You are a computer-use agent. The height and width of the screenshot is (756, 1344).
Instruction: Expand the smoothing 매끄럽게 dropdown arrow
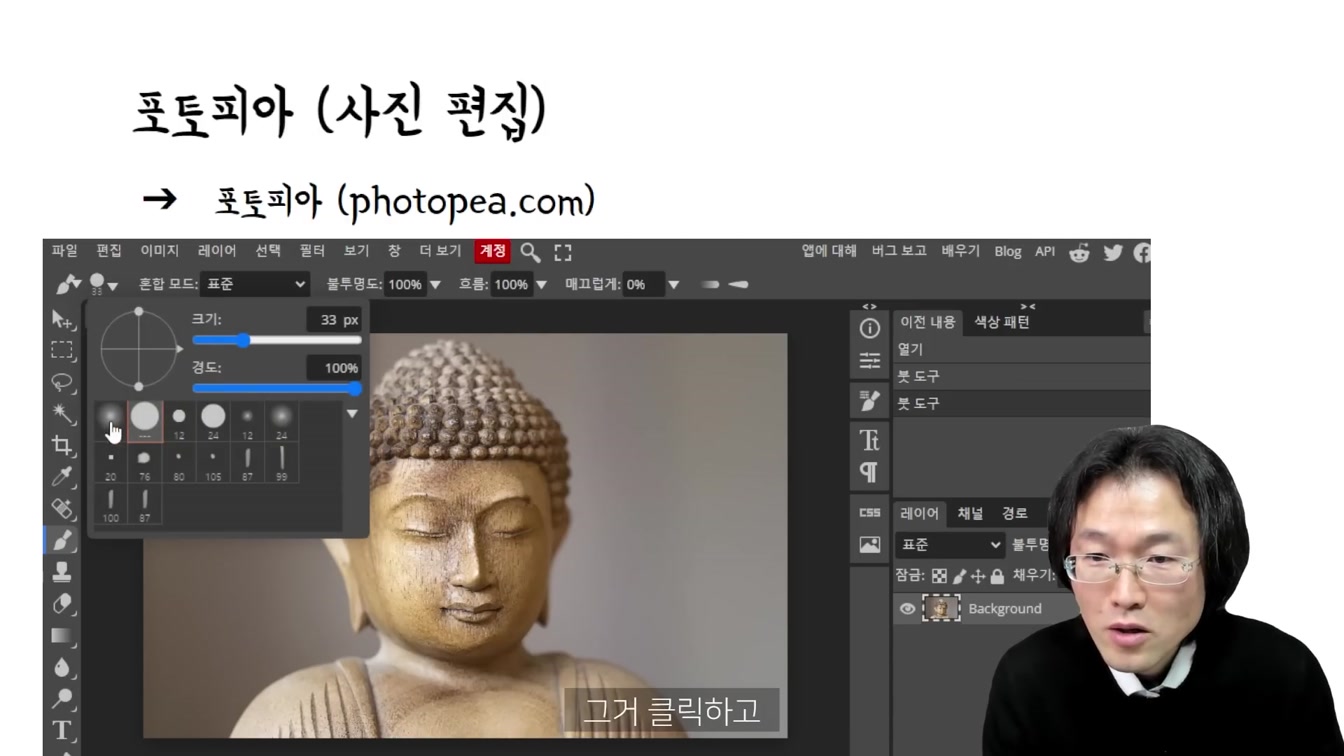click(673, 285)
